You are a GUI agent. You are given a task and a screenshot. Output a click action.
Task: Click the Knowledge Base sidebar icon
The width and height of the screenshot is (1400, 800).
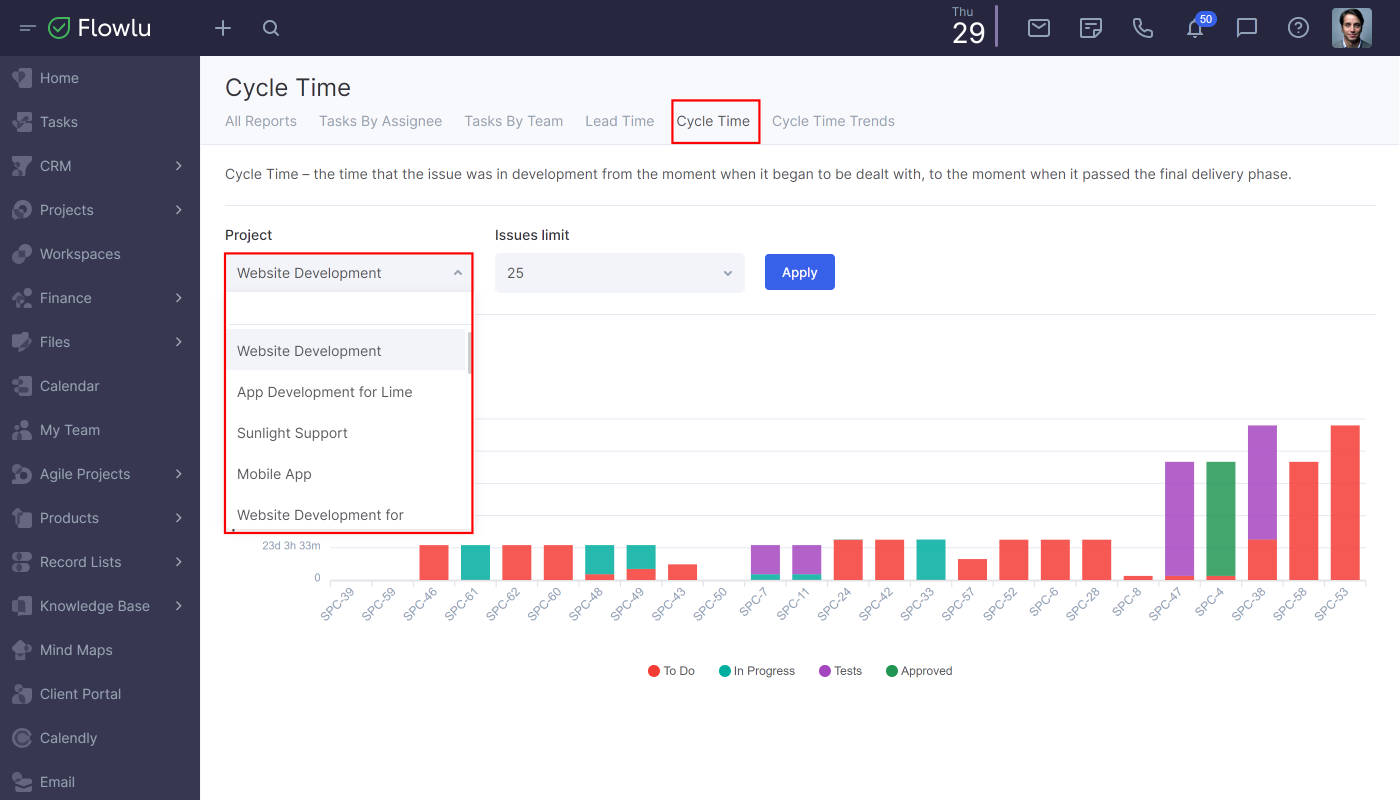tap(22, 606)
